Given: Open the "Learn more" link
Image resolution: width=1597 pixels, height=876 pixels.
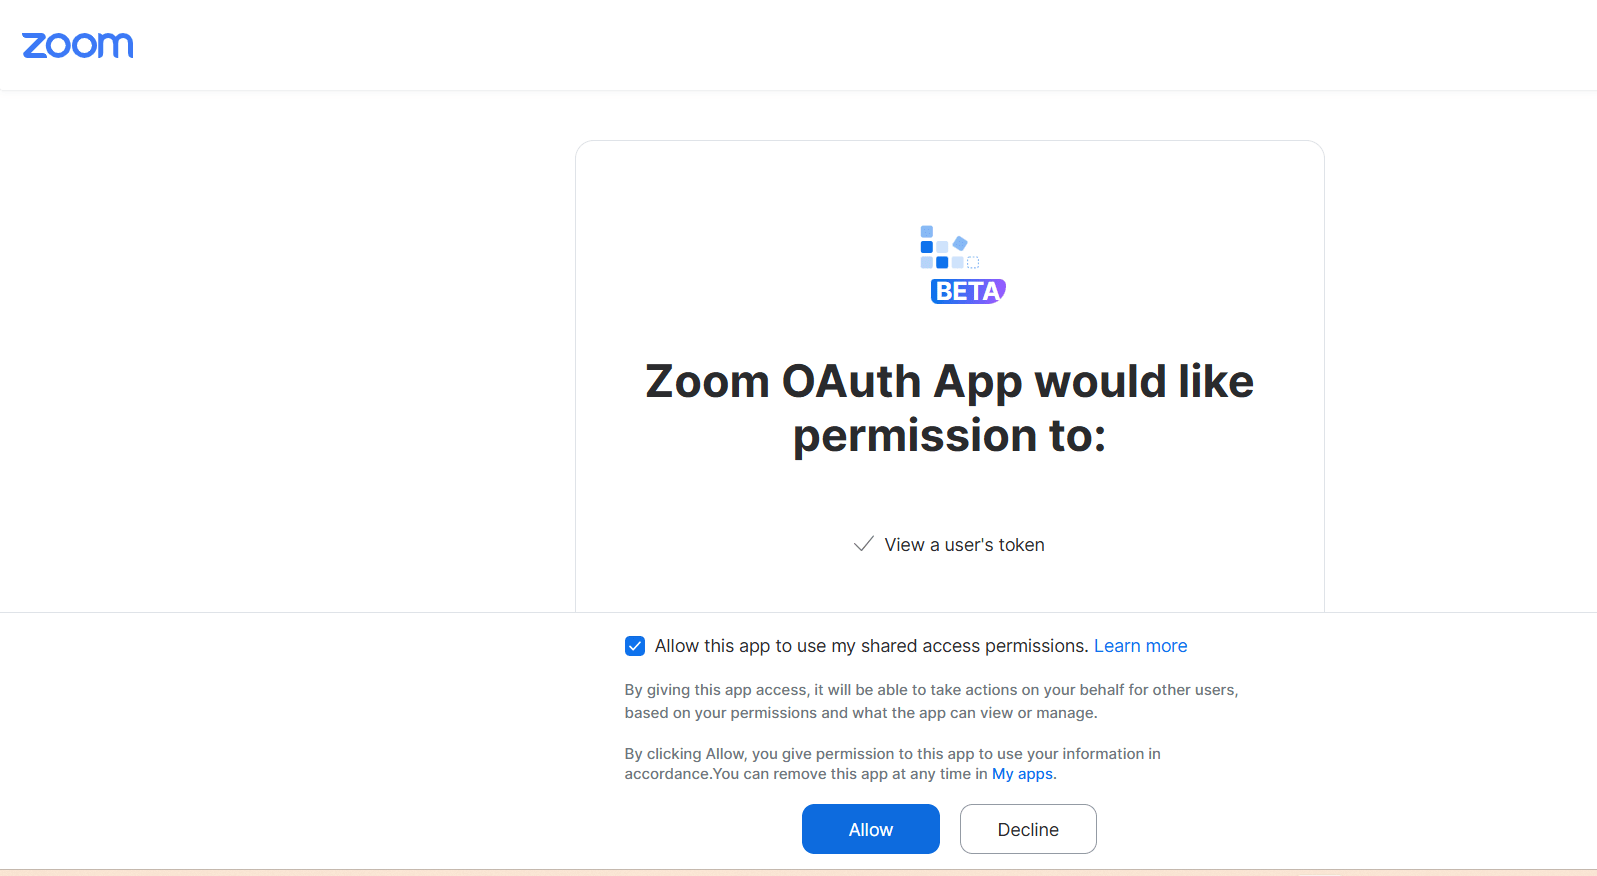Looking at the screenshot, I should [1140, 646].
